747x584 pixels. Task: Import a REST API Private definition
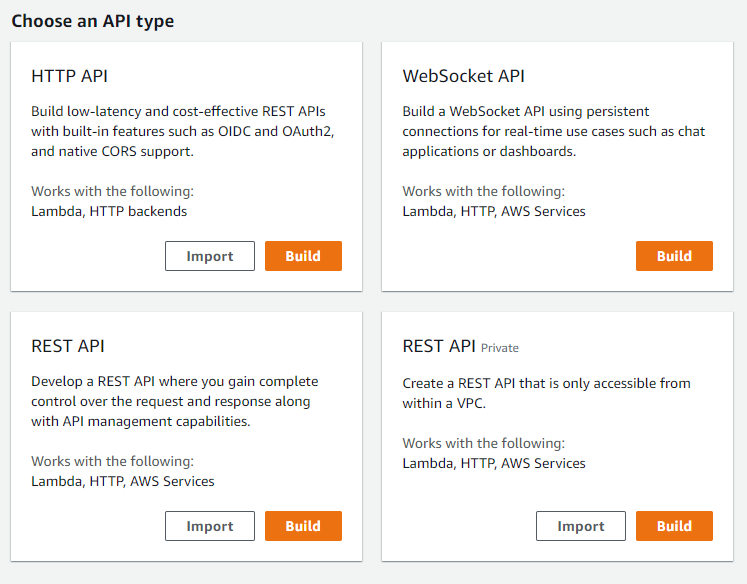click(581, 526)
